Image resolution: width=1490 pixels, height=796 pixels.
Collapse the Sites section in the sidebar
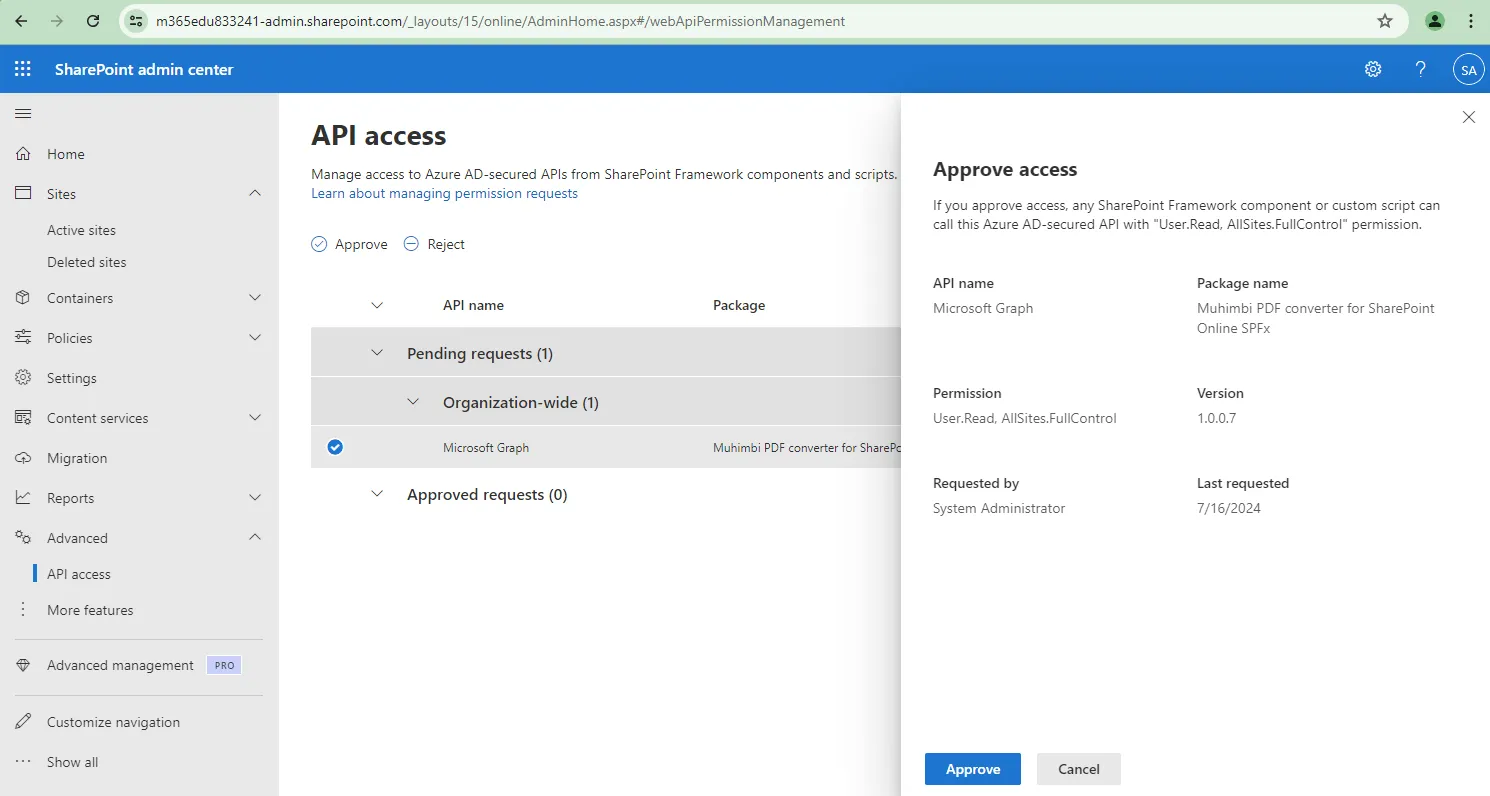point(255,193)
